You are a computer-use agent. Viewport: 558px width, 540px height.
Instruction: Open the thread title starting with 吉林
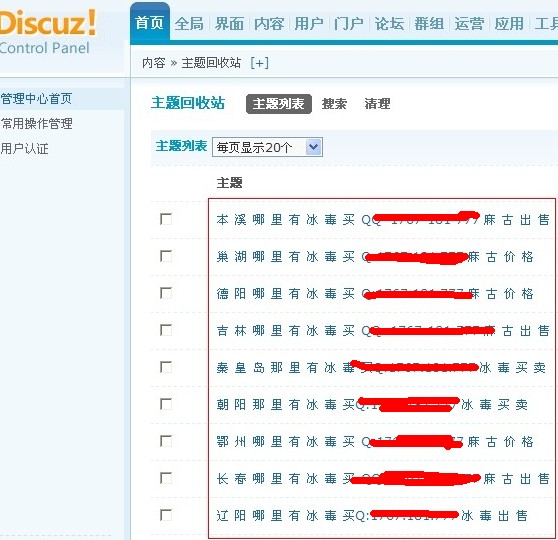point(383,331)
